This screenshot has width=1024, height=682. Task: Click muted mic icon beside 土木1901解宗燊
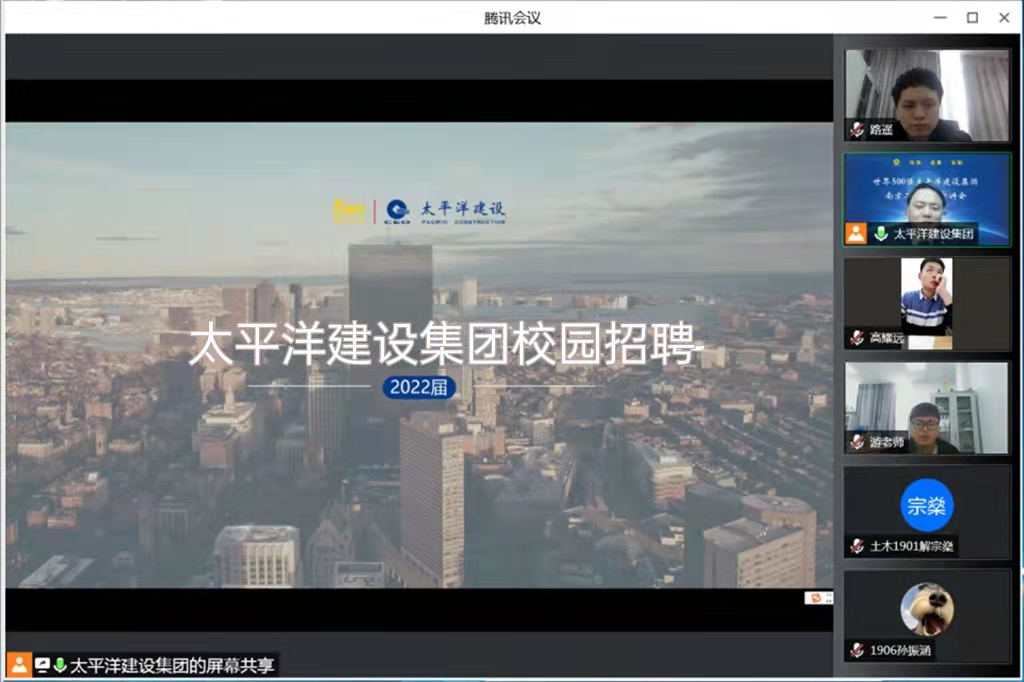857,546
